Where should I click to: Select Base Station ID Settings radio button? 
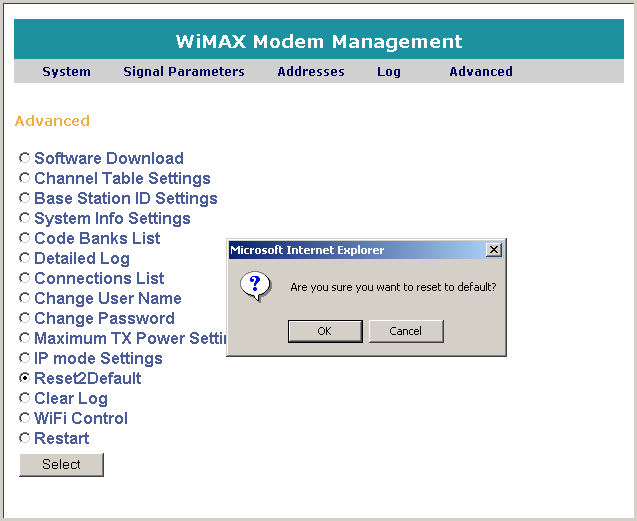[x=25, y=198]
